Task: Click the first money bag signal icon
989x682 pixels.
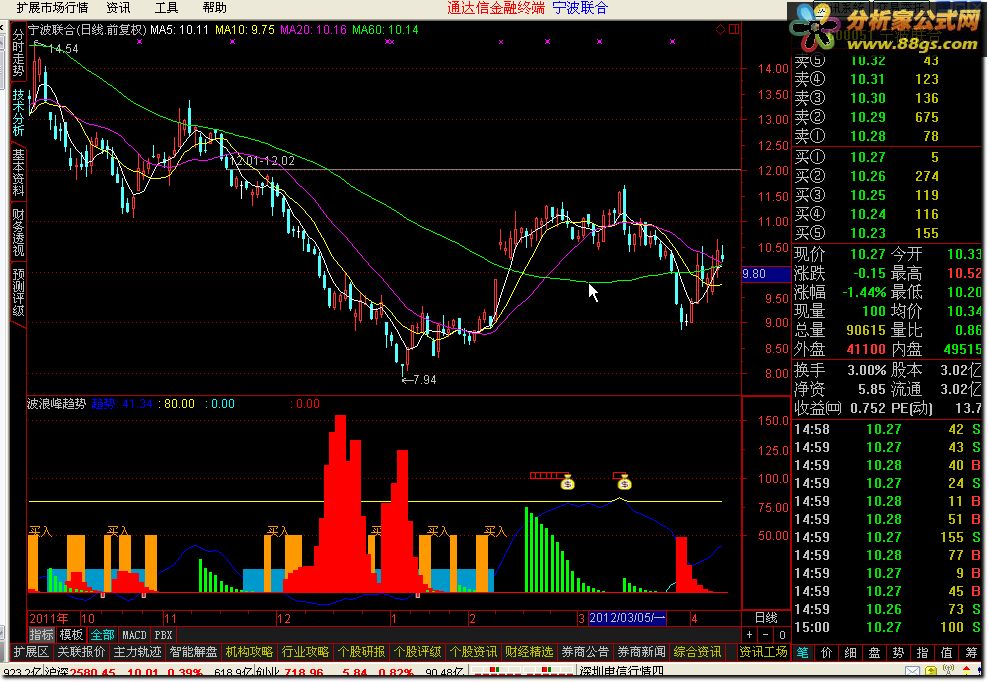Action: (568, 483)
